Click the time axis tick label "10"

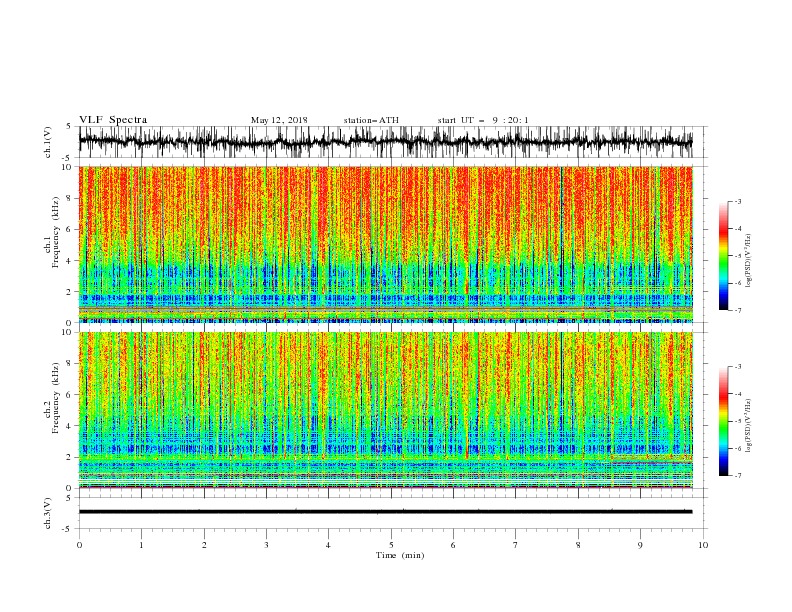pyautogui.click(x=703, y=545)
